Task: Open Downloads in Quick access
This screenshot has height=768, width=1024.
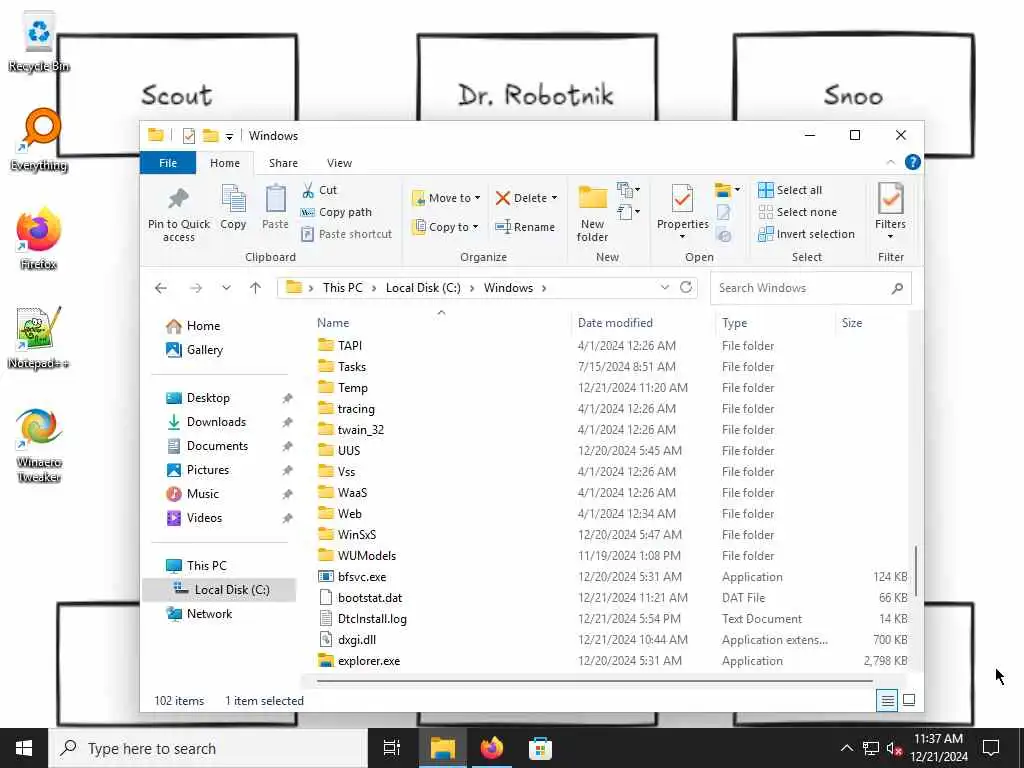Action: click(x=206, y=422)
